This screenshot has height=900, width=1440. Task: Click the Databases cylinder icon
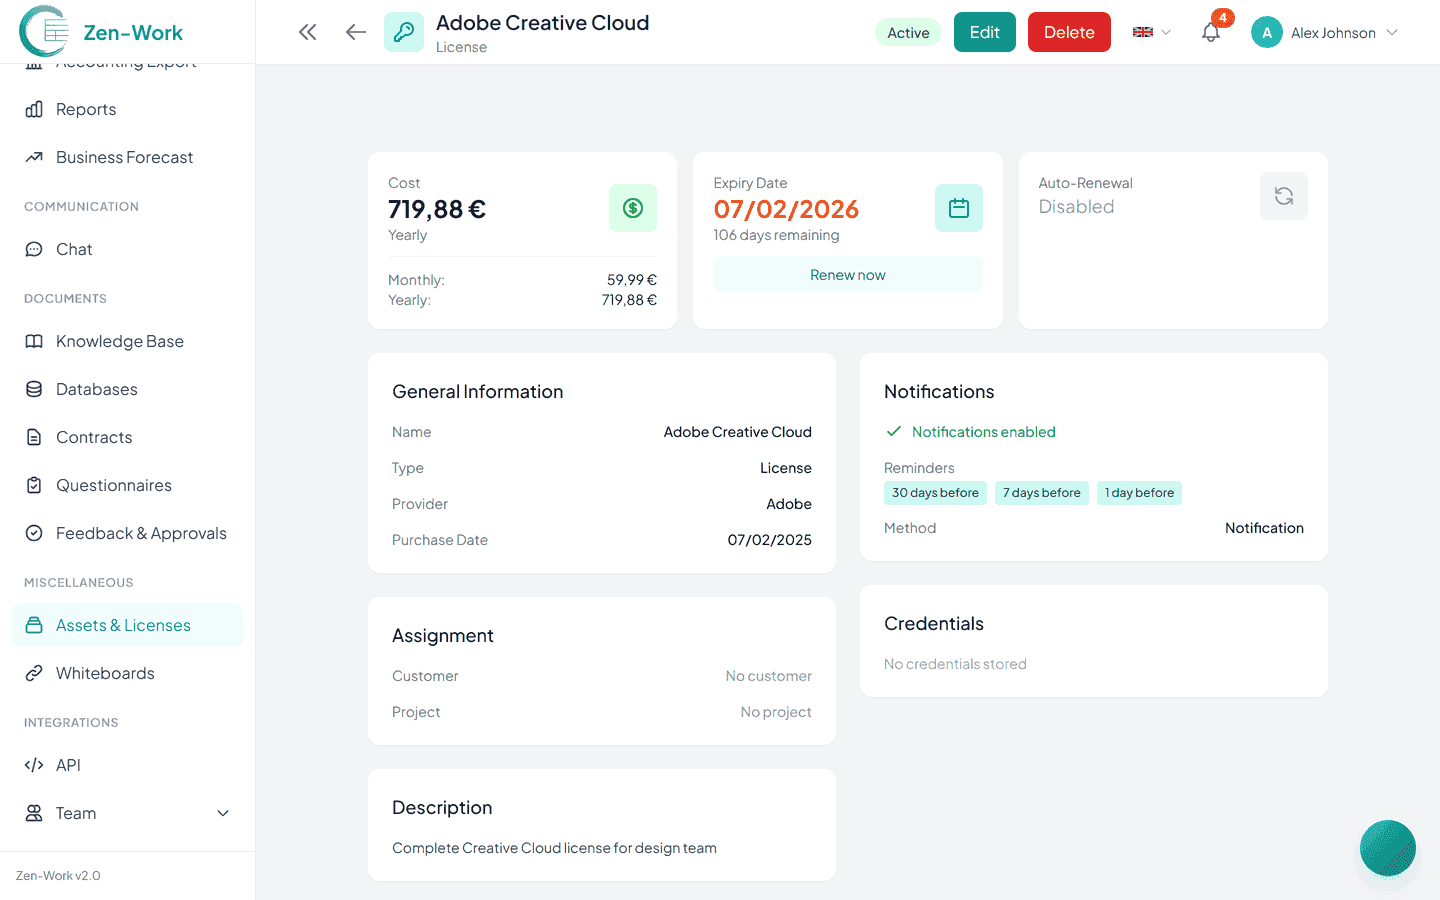pos(34,389)
